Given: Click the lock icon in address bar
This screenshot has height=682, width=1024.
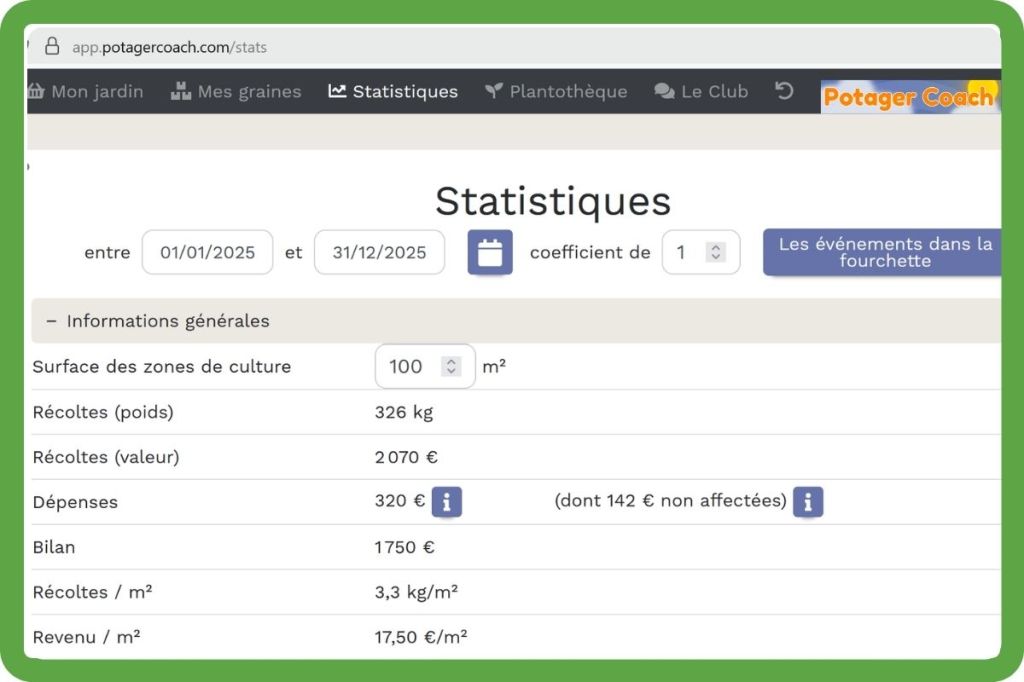Looking at the screenshot, I should pos(52,46).
